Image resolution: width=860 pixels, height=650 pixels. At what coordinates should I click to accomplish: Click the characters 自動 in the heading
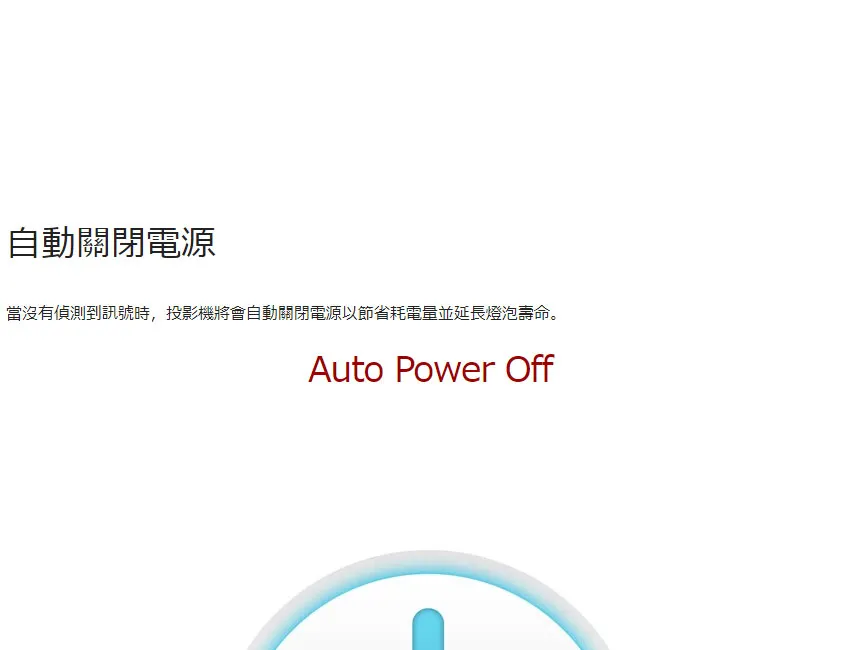42,242
